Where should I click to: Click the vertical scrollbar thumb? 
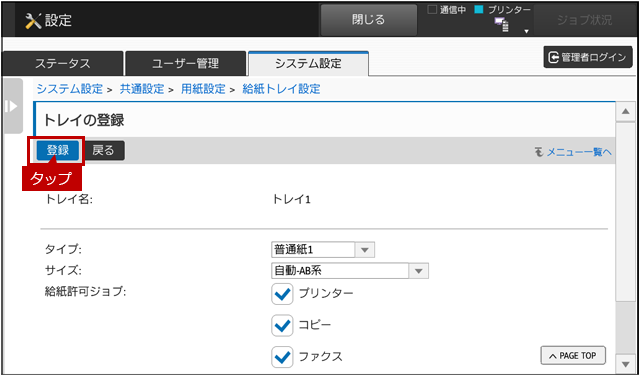pyautogui.click(x=625, y=212)
